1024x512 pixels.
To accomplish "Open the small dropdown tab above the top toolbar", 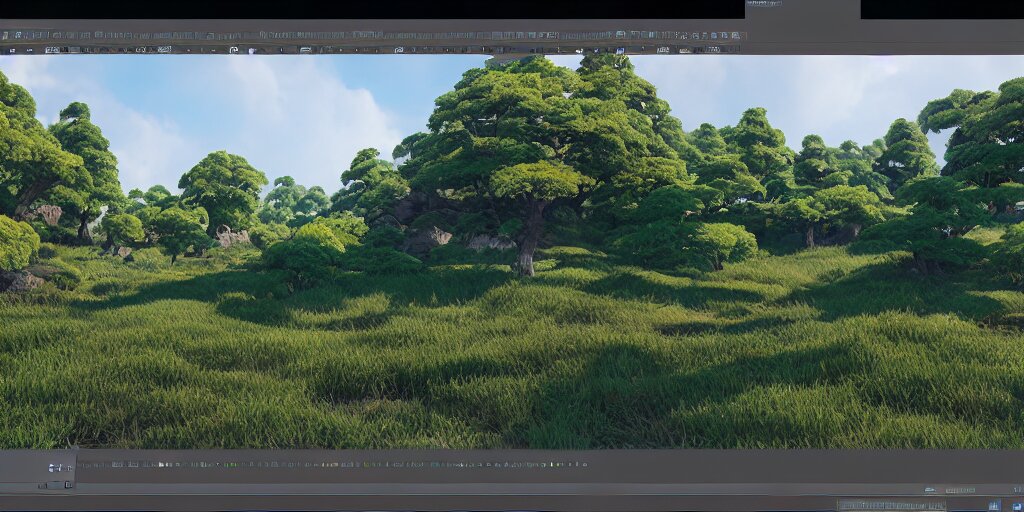I will coord(764,4).
